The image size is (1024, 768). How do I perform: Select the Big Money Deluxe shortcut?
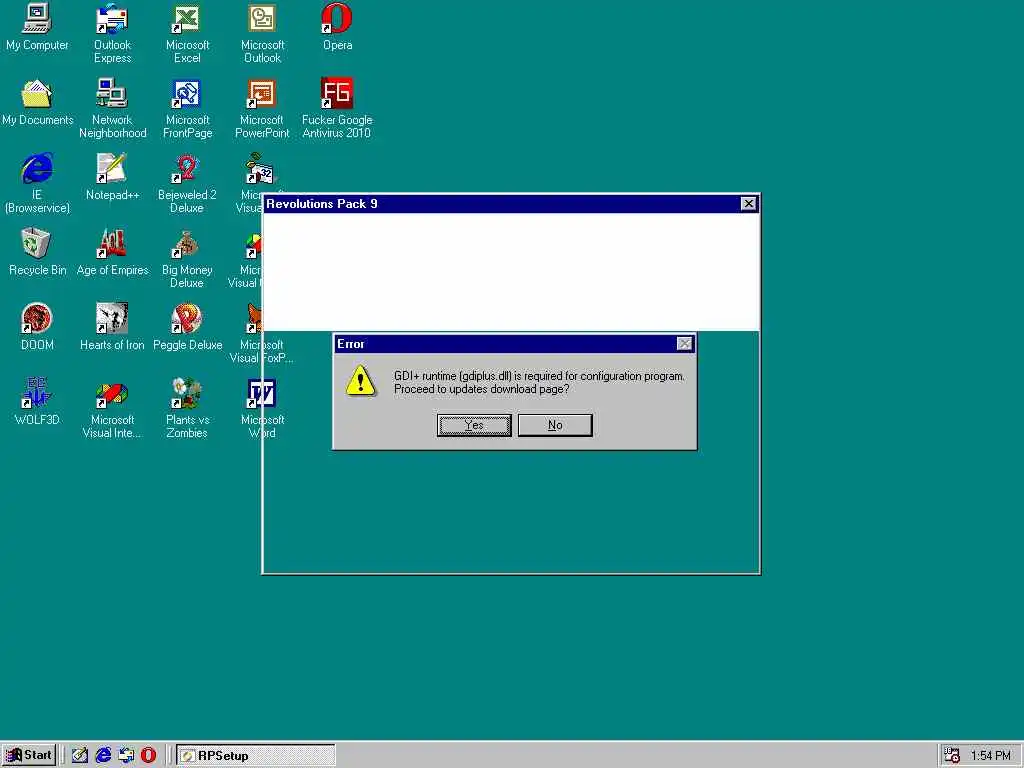187,259
